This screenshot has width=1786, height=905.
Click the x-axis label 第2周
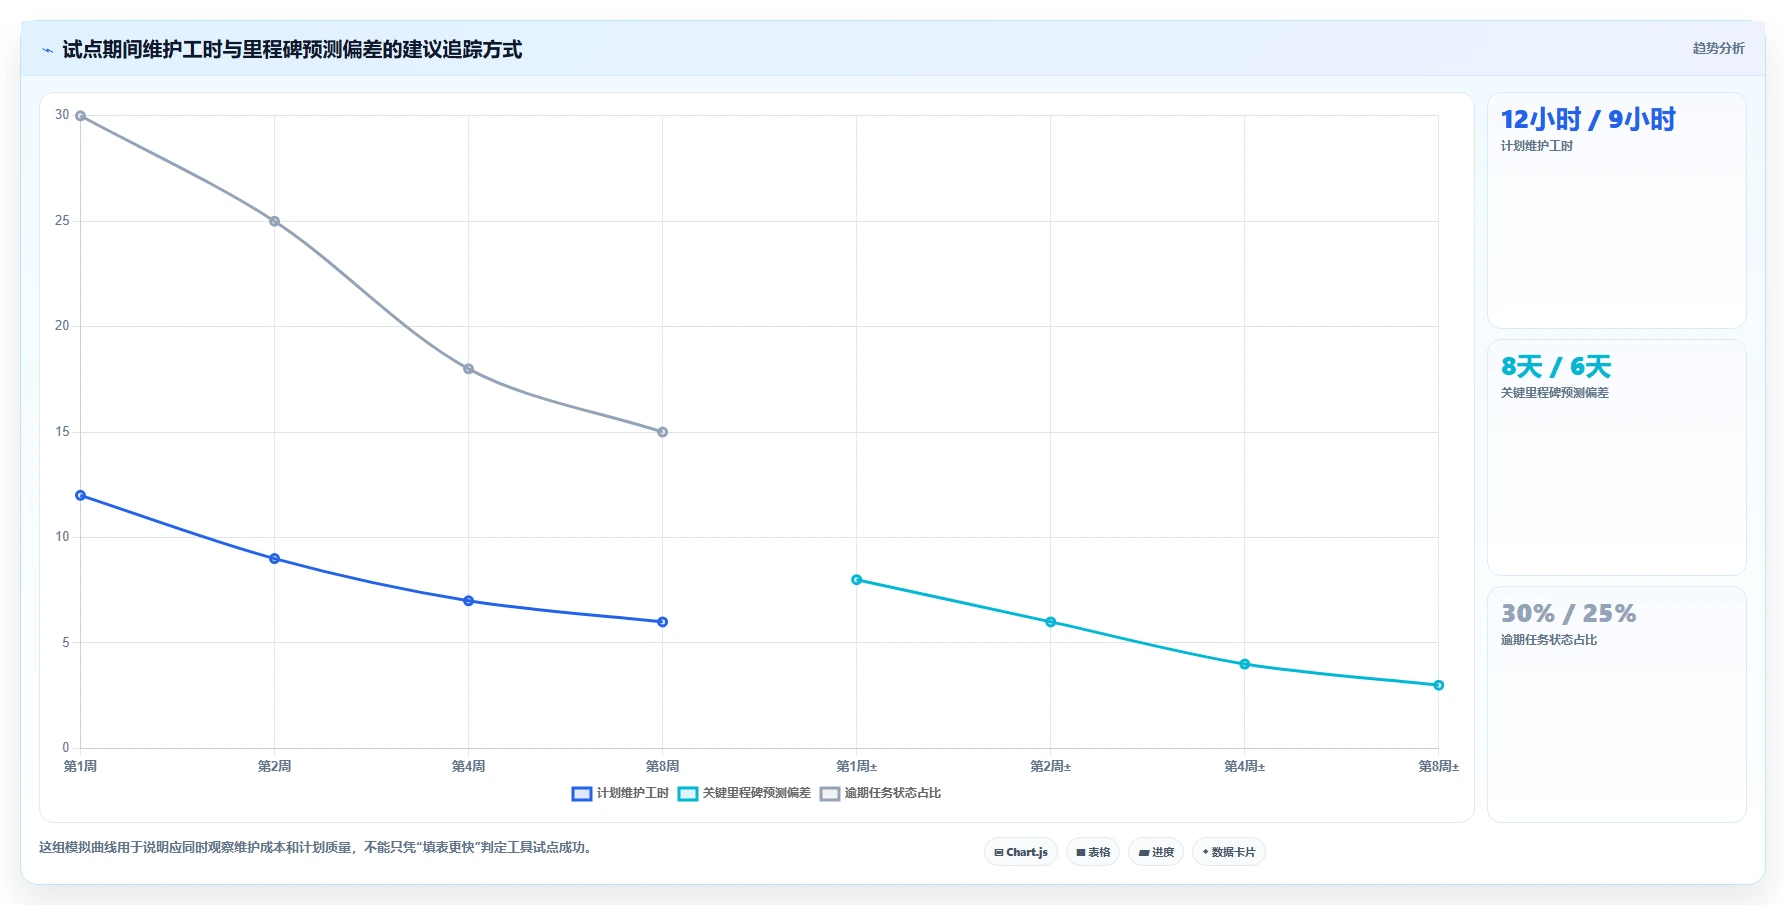tap(275, 767)
